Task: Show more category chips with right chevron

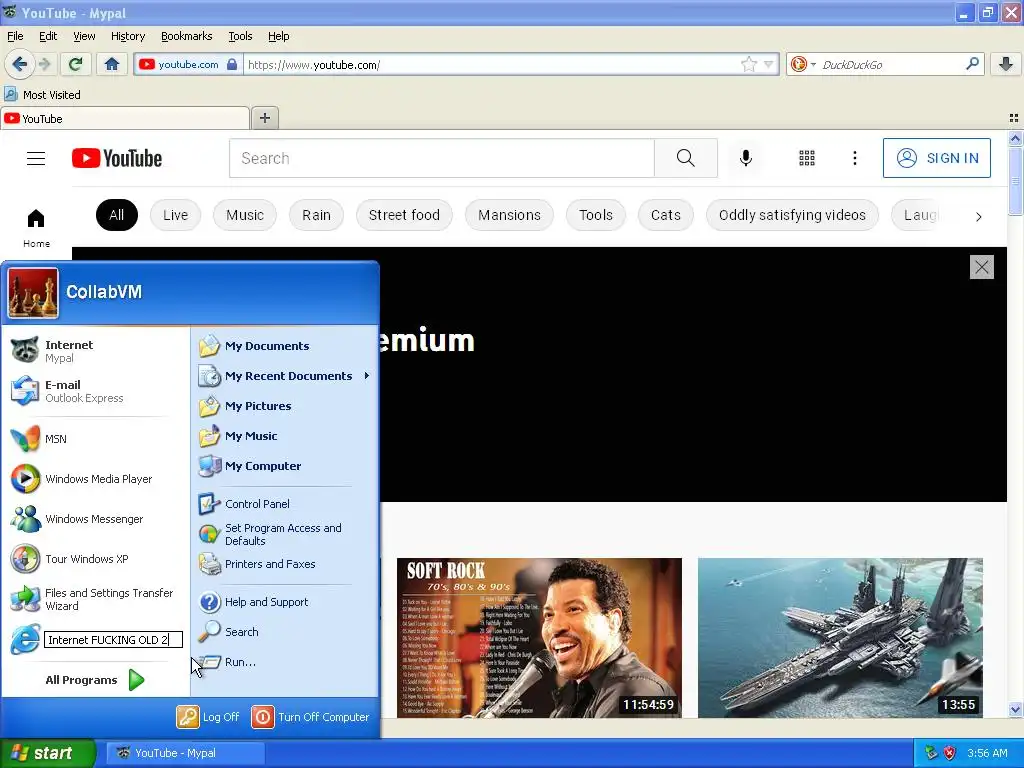Action: 978,216
